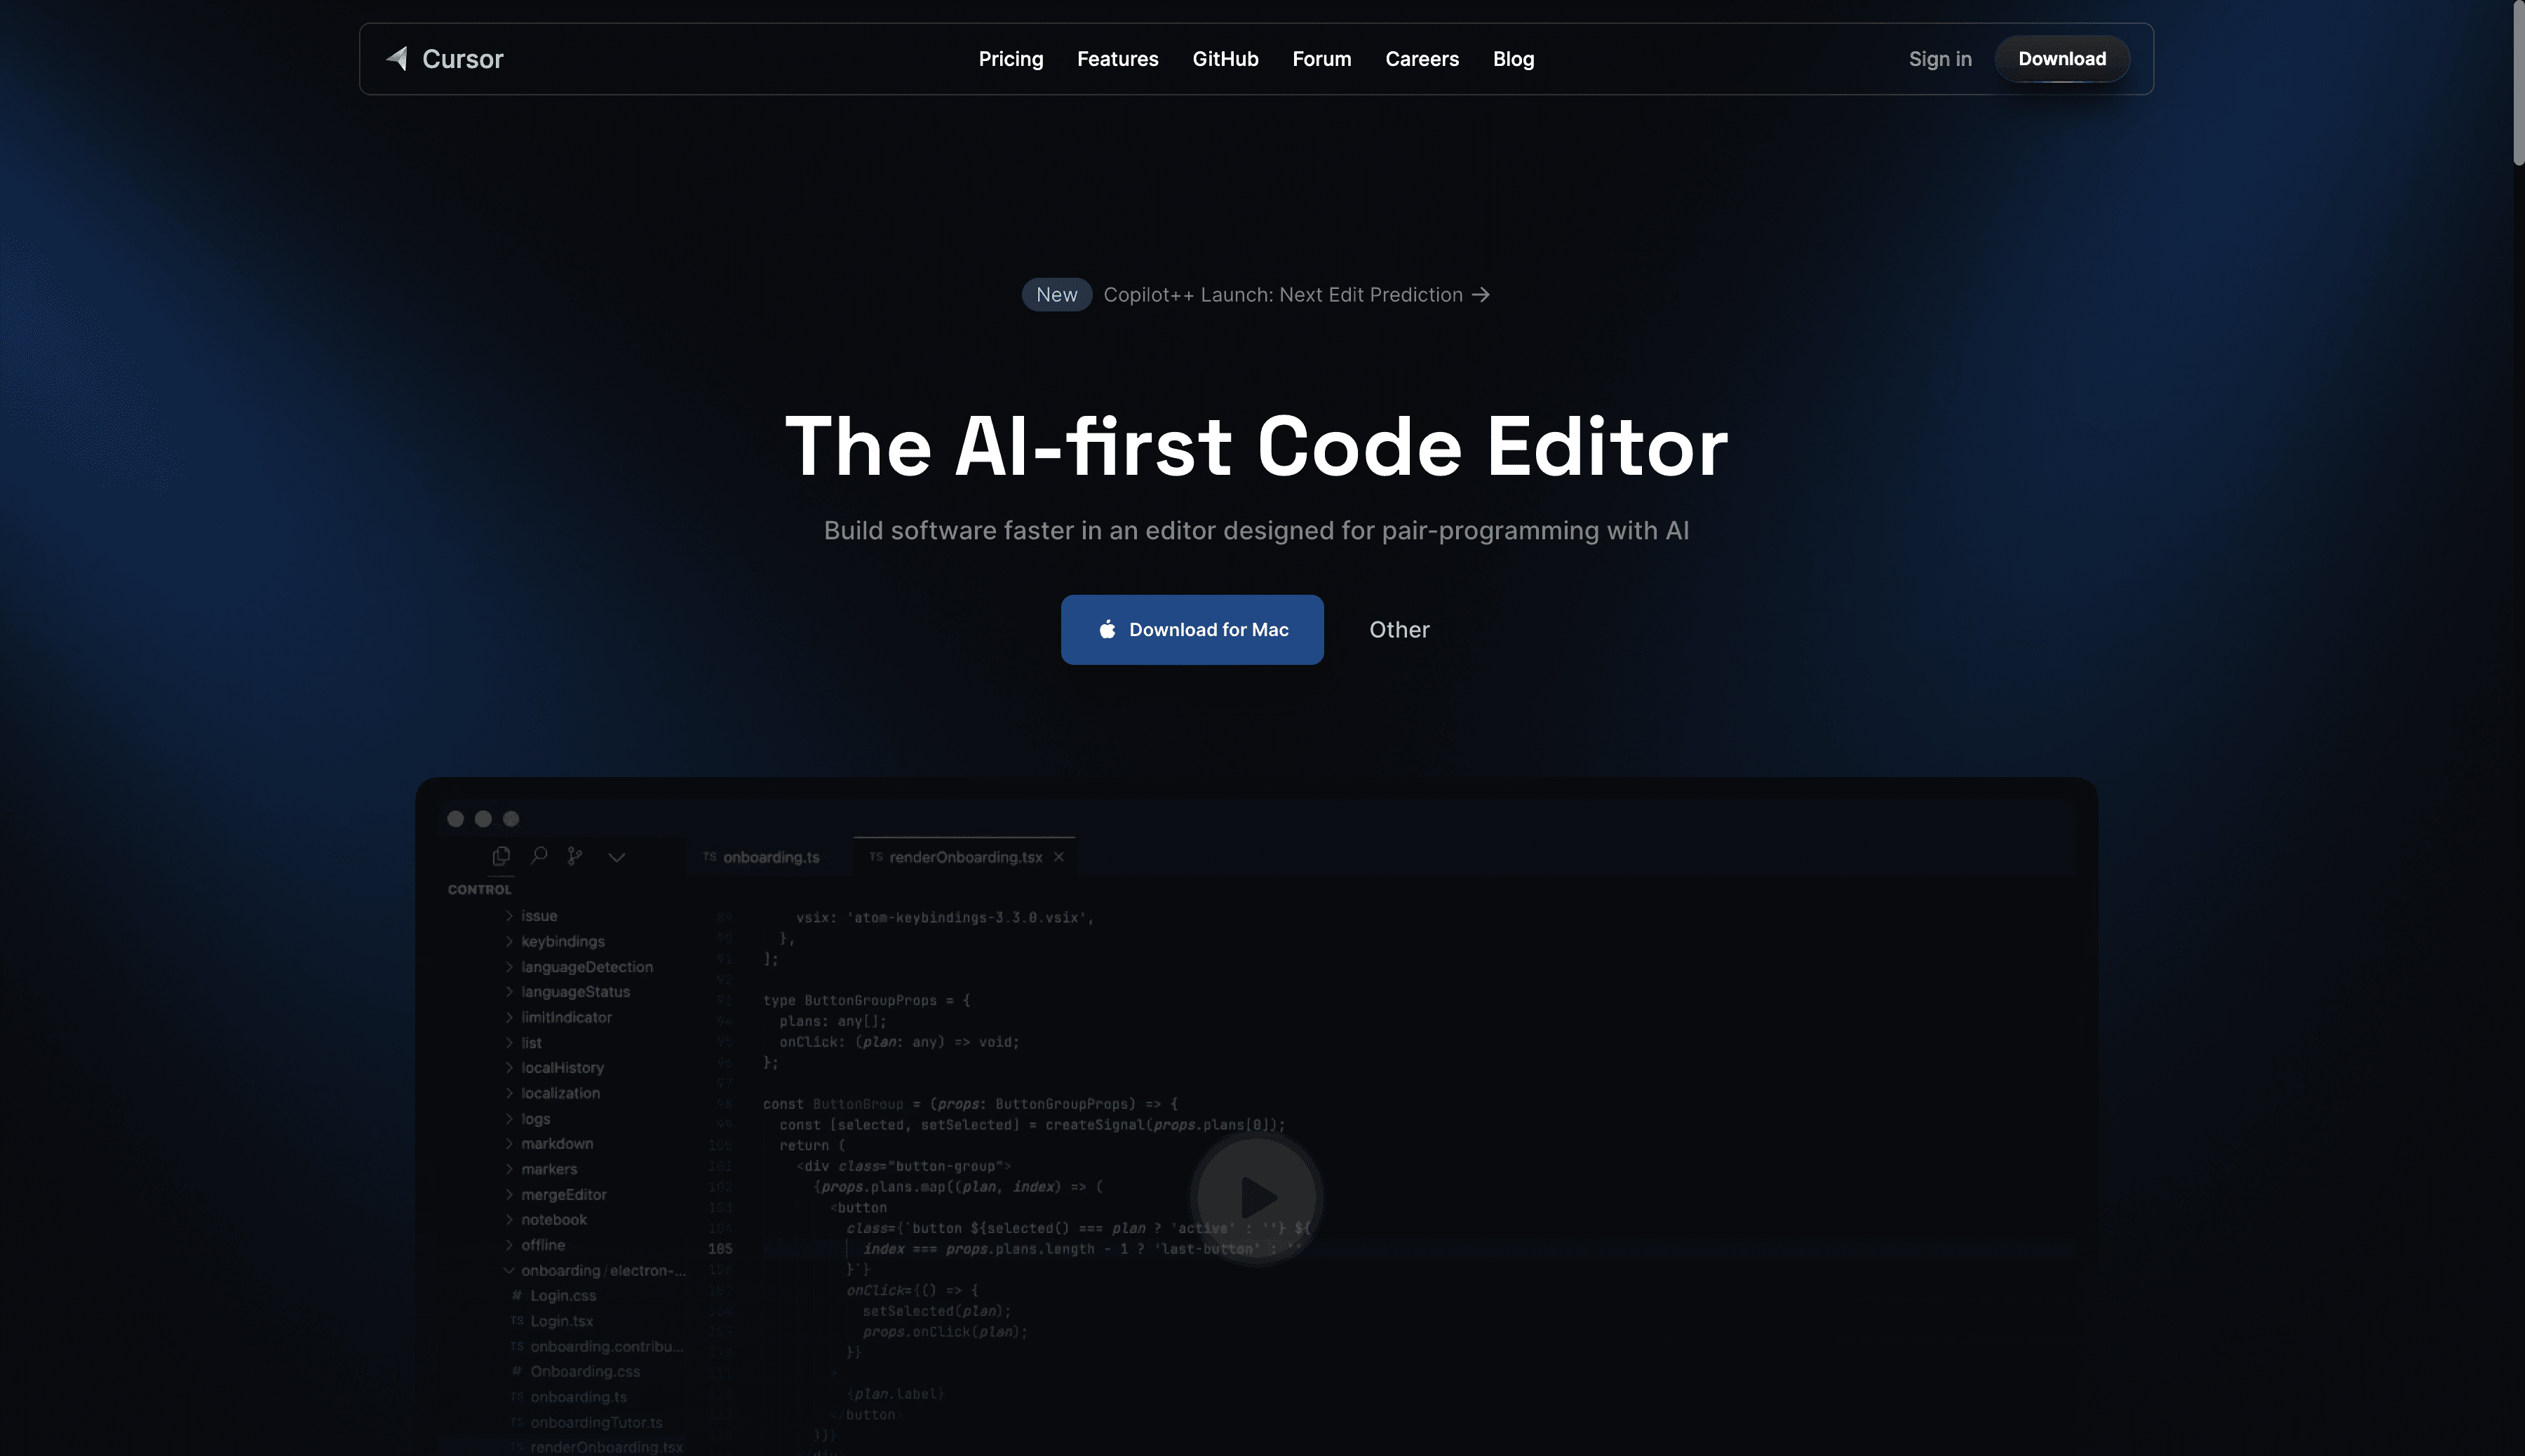The width and height of the screenshot is (2525, 1456).
Task: Click the New badge
Action: click(x=1056, y=295)
